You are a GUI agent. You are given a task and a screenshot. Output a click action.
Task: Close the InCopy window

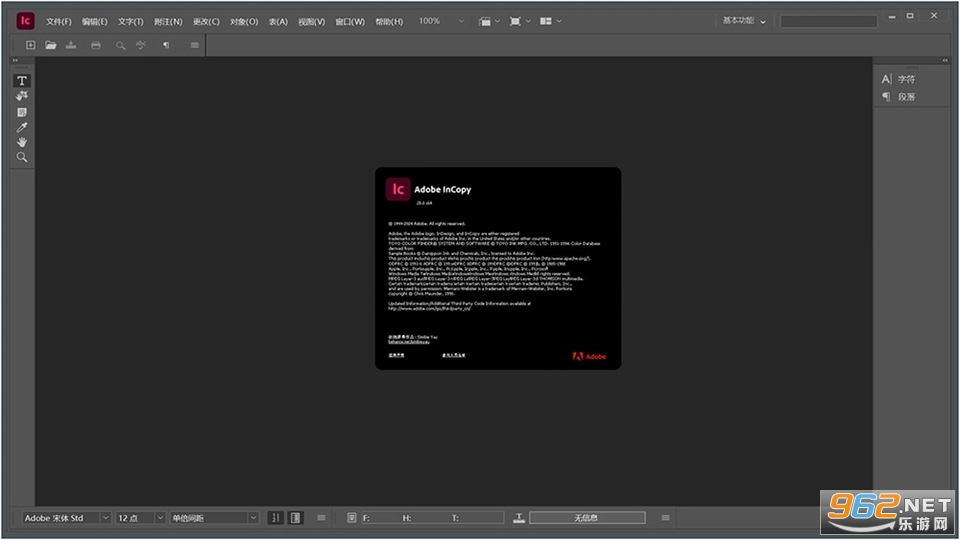[x=934, y=16]
